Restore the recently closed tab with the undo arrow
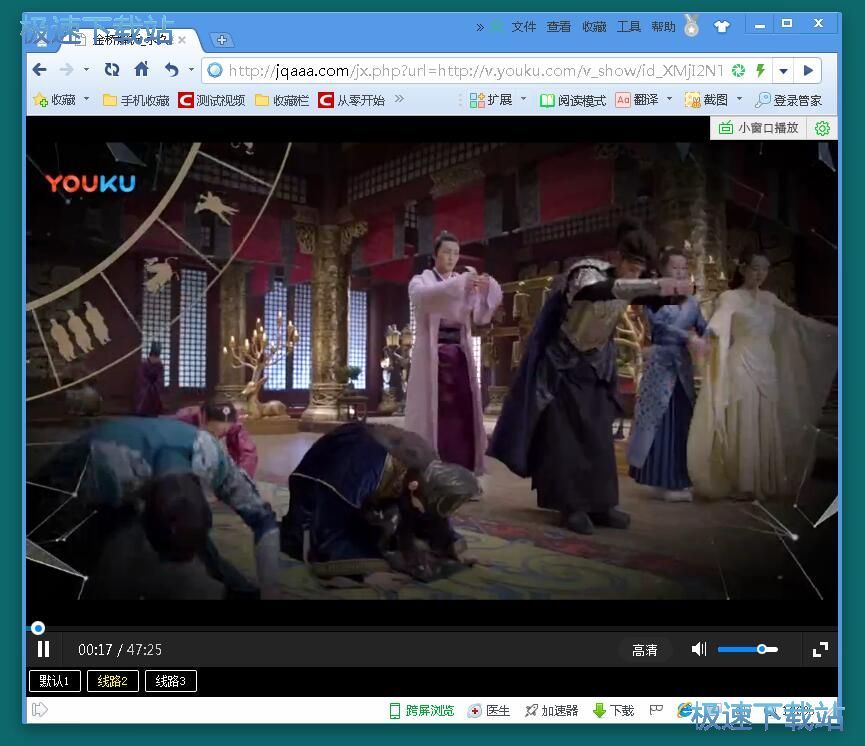 point(172,70)
